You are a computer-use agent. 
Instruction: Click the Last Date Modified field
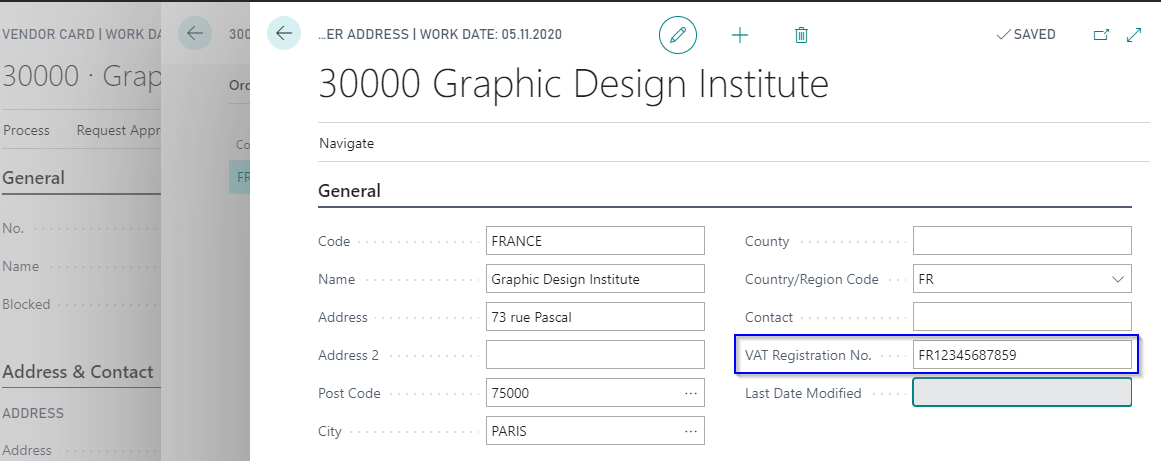(1022, 392)
